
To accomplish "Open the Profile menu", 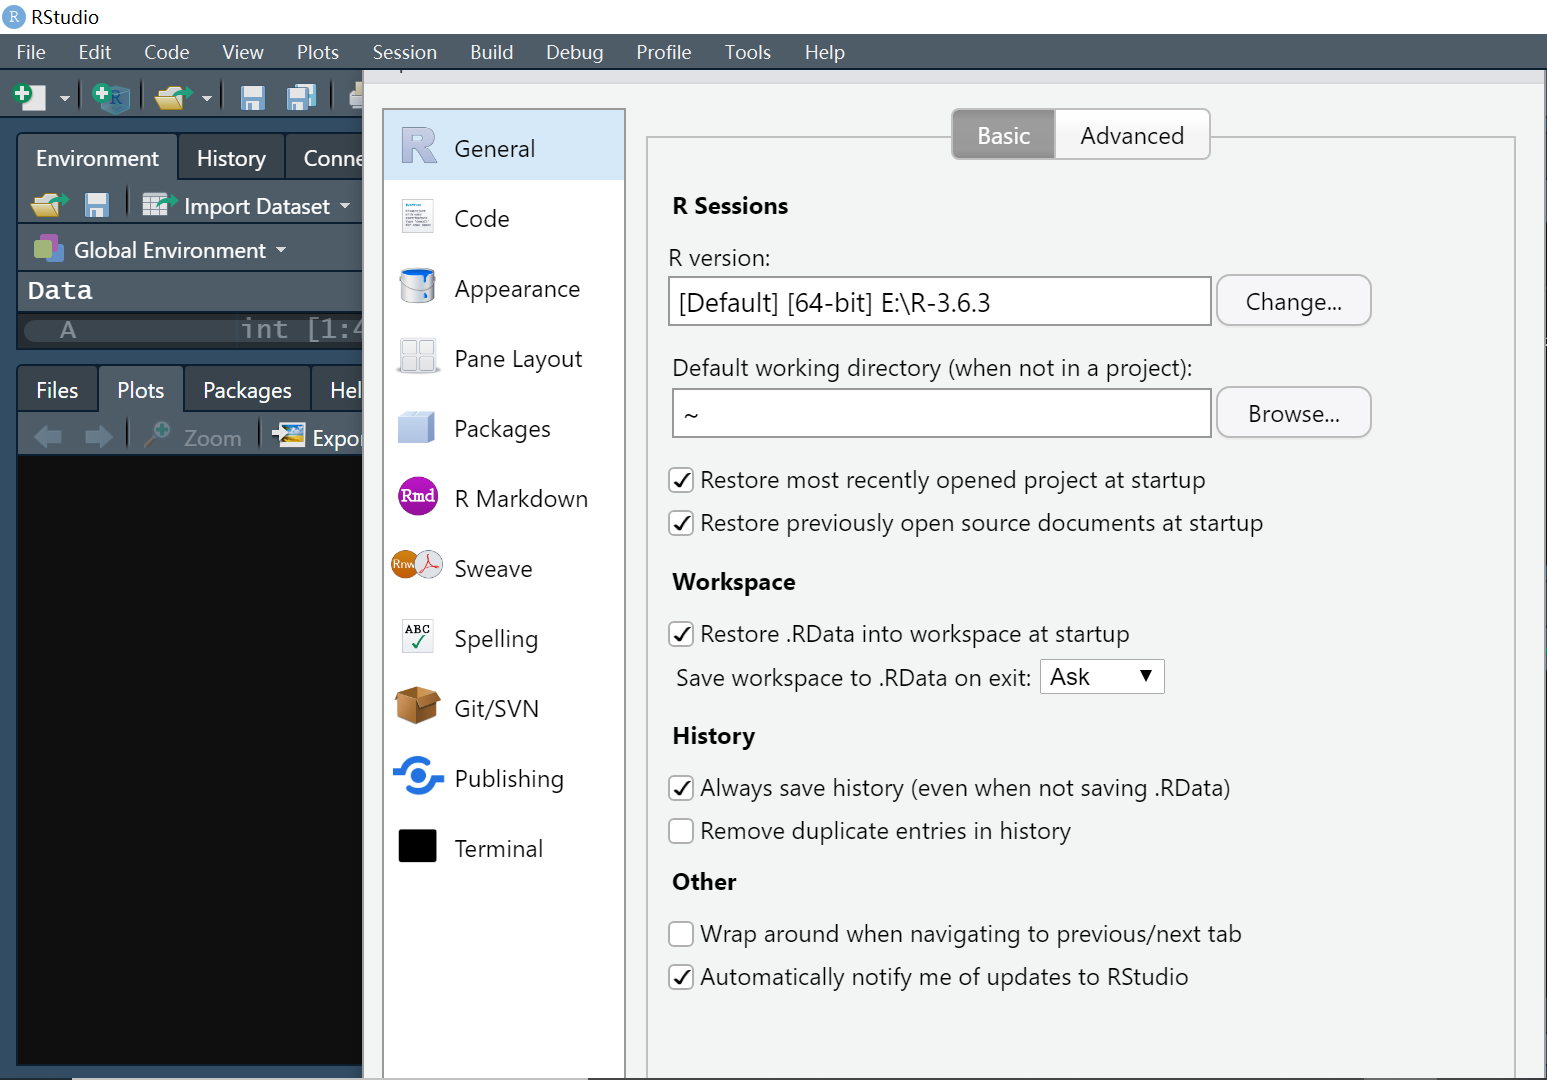I will pyautogui.click(x=664, y=52).
